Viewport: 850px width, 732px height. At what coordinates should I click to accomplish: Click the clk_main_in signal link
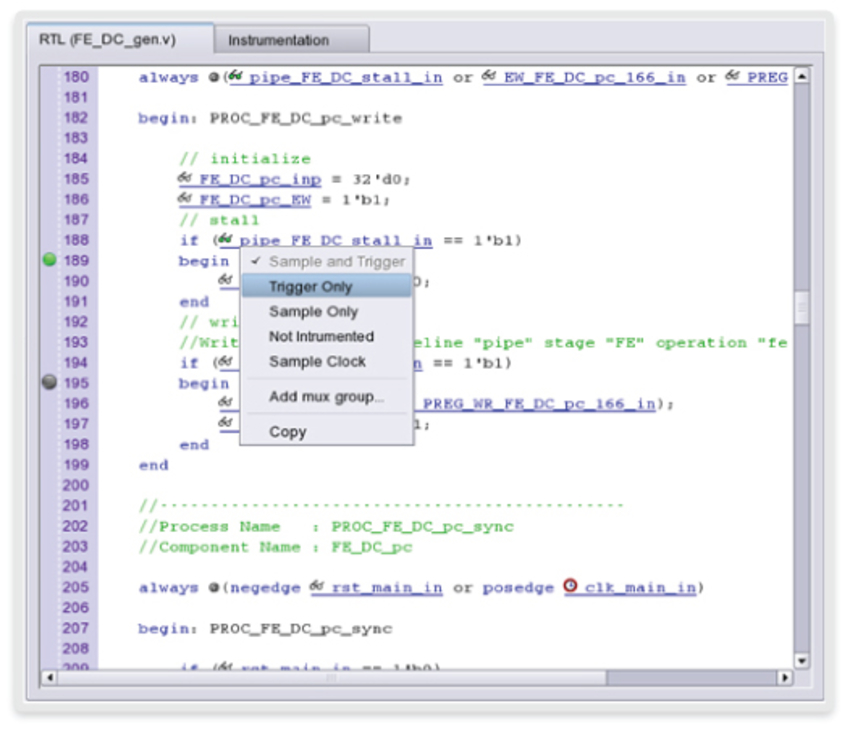[640, 588]
